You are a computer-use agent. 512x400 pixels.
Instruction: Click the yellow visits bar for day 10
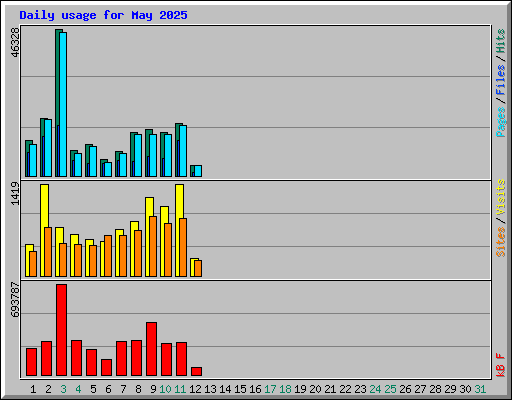[164, 241]
